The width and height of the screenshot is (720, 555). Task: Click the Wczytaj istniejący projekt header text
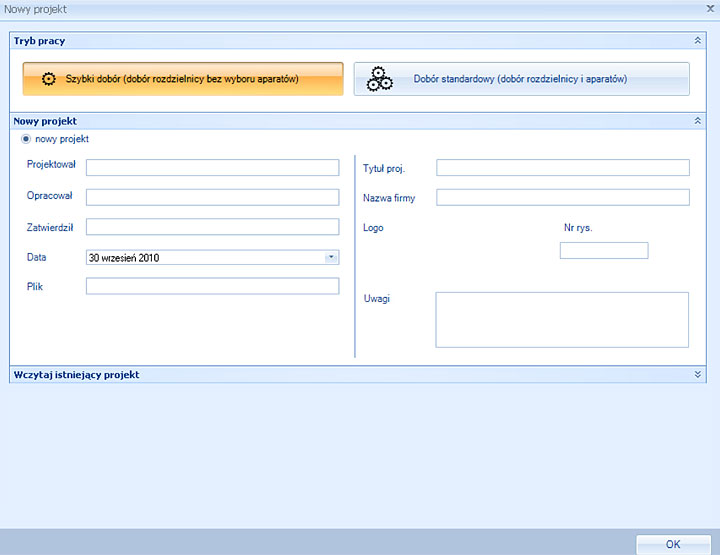click(76, 375)
